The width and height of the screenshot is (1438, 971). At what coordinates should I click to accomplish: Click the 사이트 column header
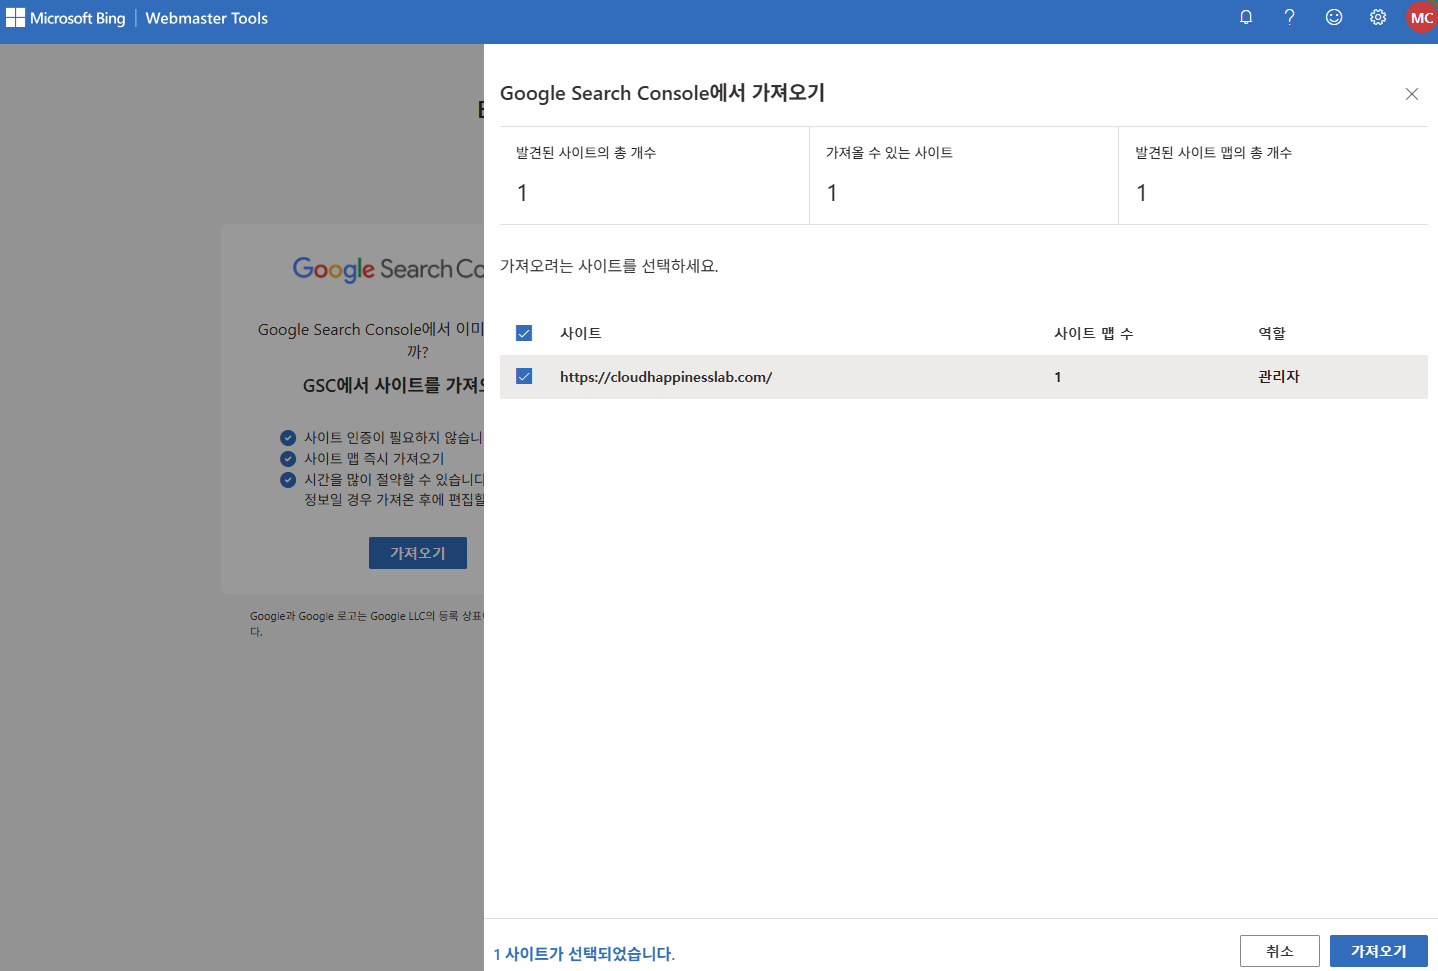pos(580,333)
